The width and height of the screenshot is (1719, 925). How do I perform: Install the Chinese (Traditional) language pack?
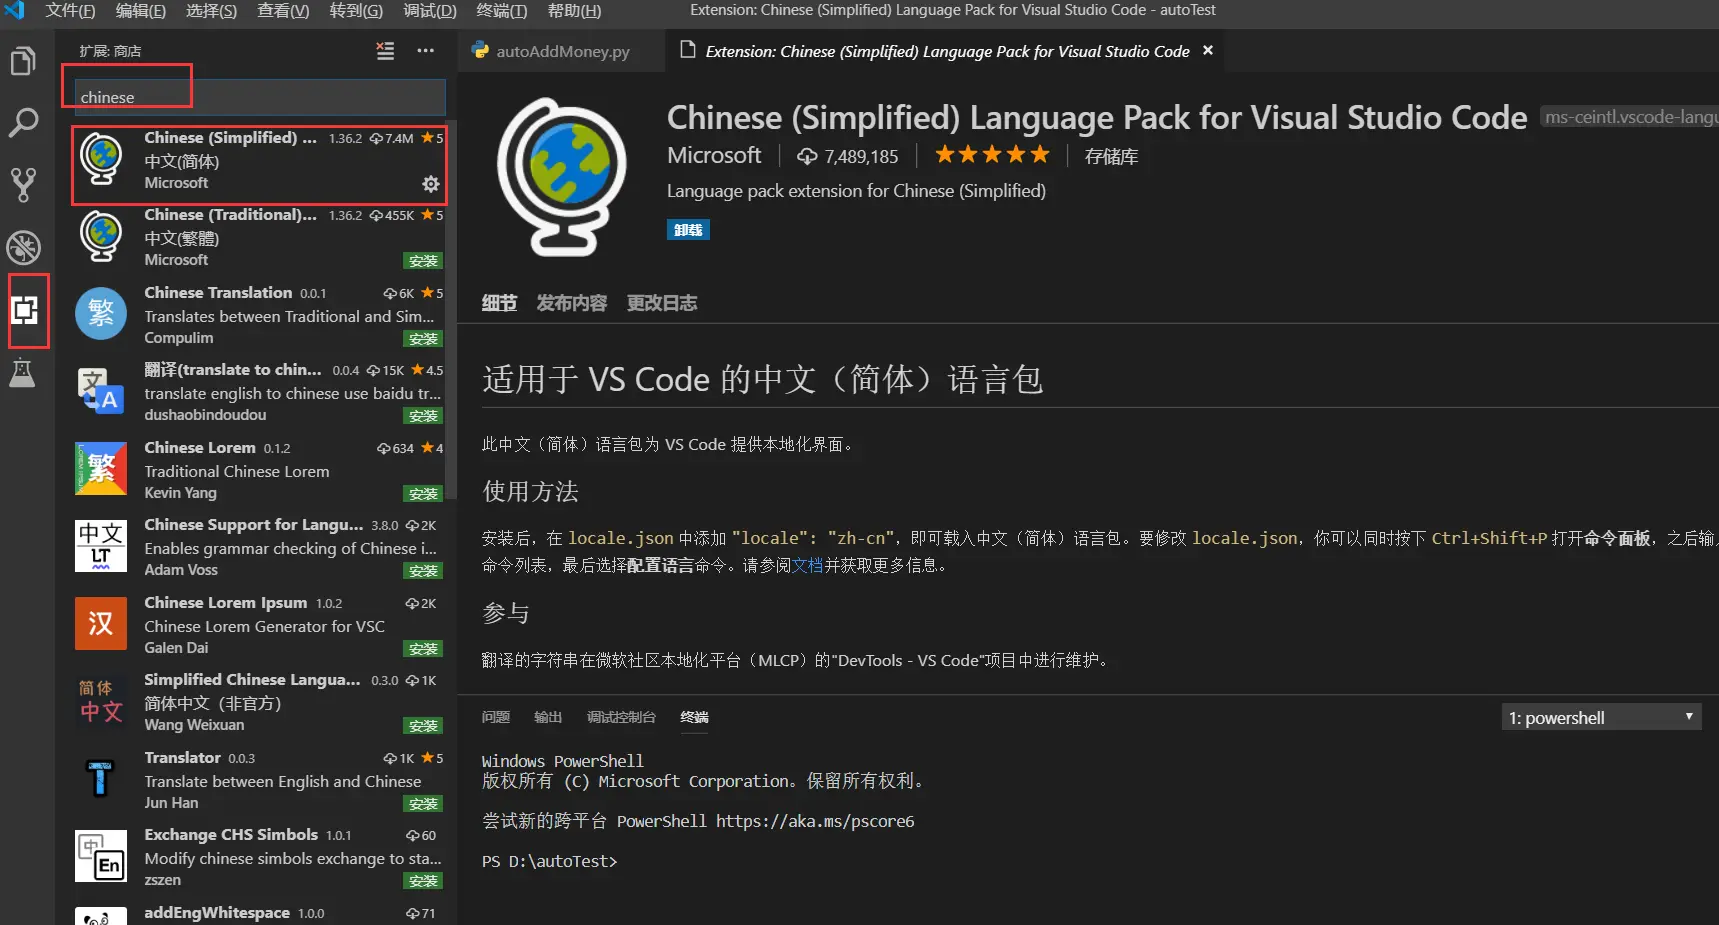(424, 261)
